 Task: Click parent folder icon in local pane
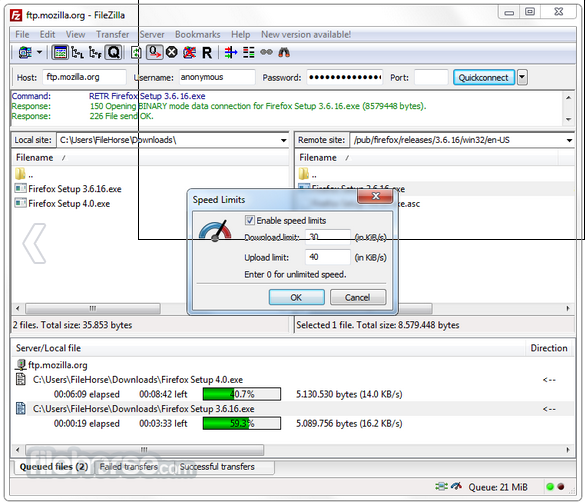20,174
